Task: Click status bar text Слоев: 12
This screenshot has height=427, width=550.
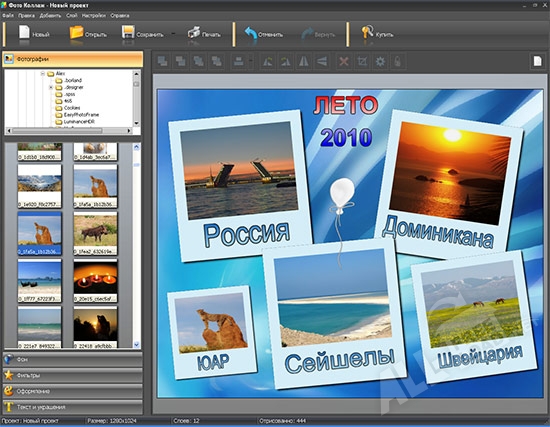Action: coord(186,421)
